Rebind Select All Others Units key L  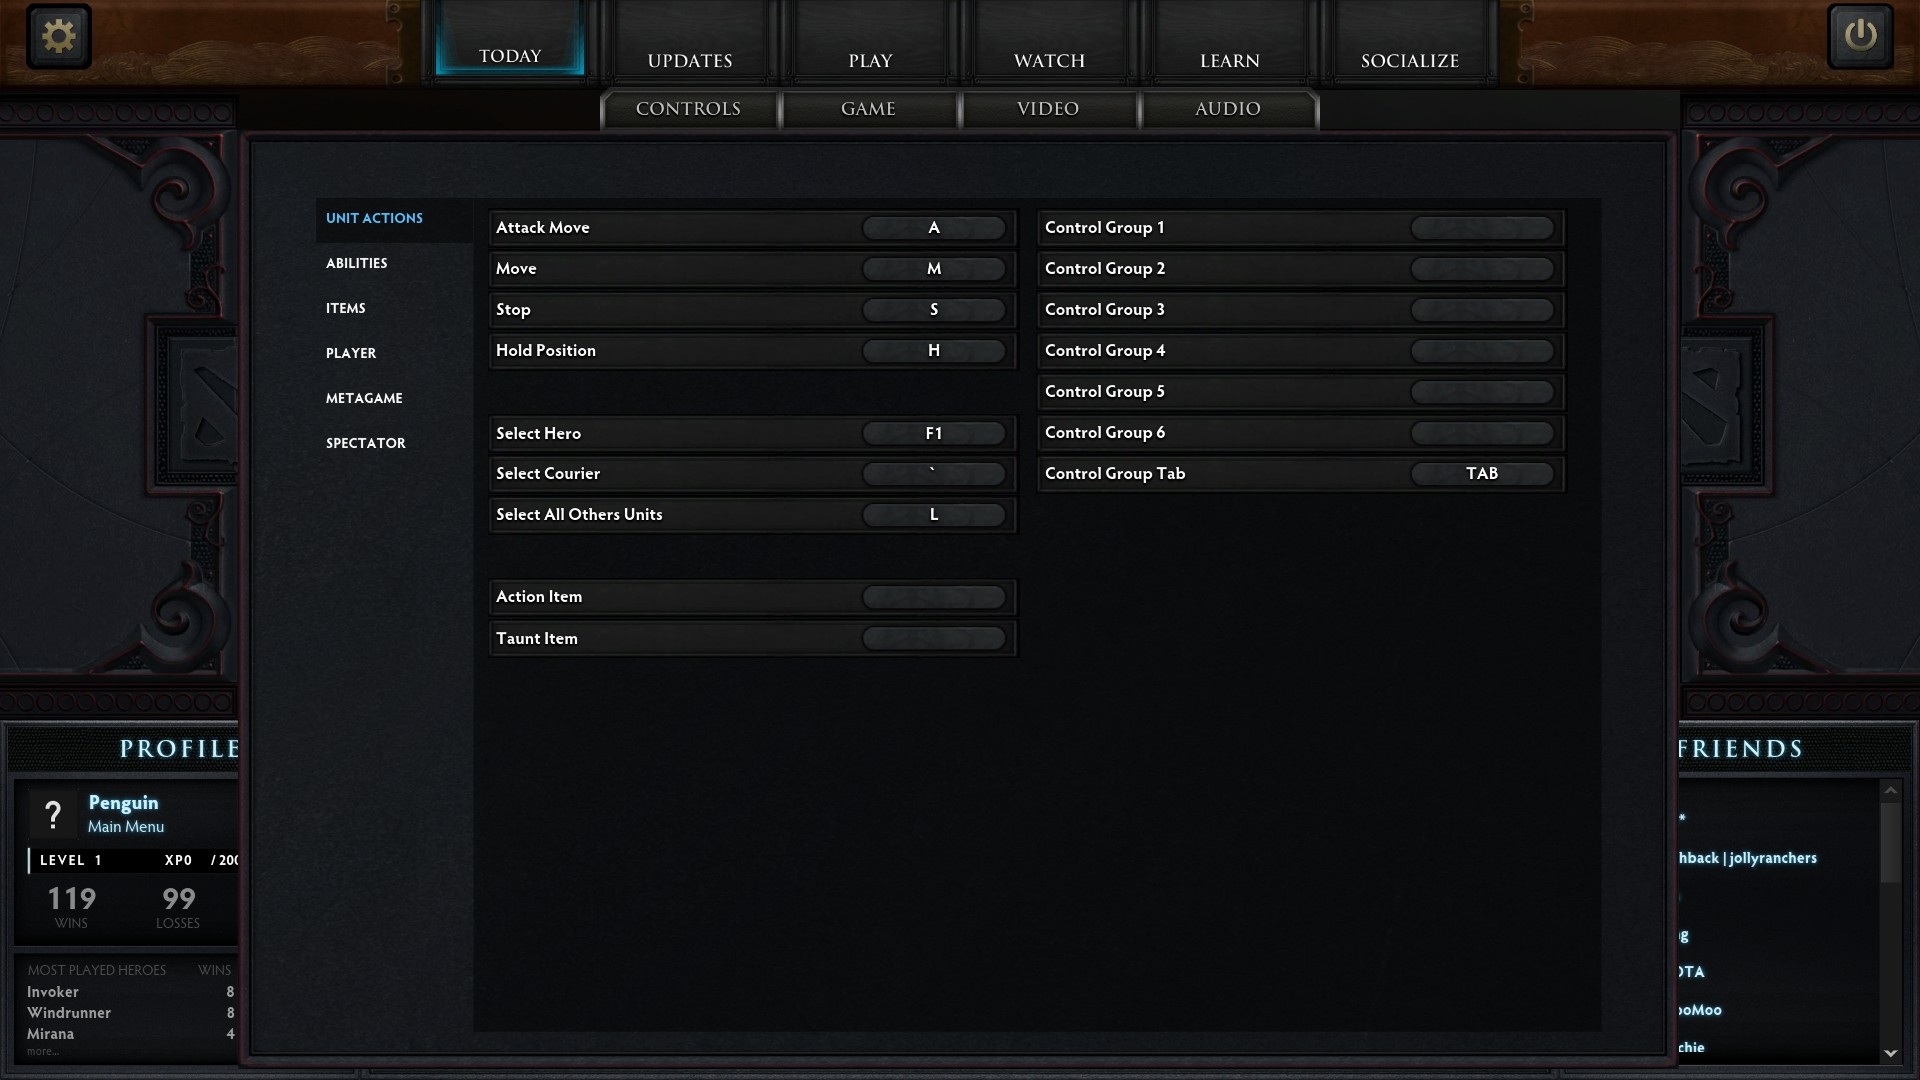coord(934,515)
